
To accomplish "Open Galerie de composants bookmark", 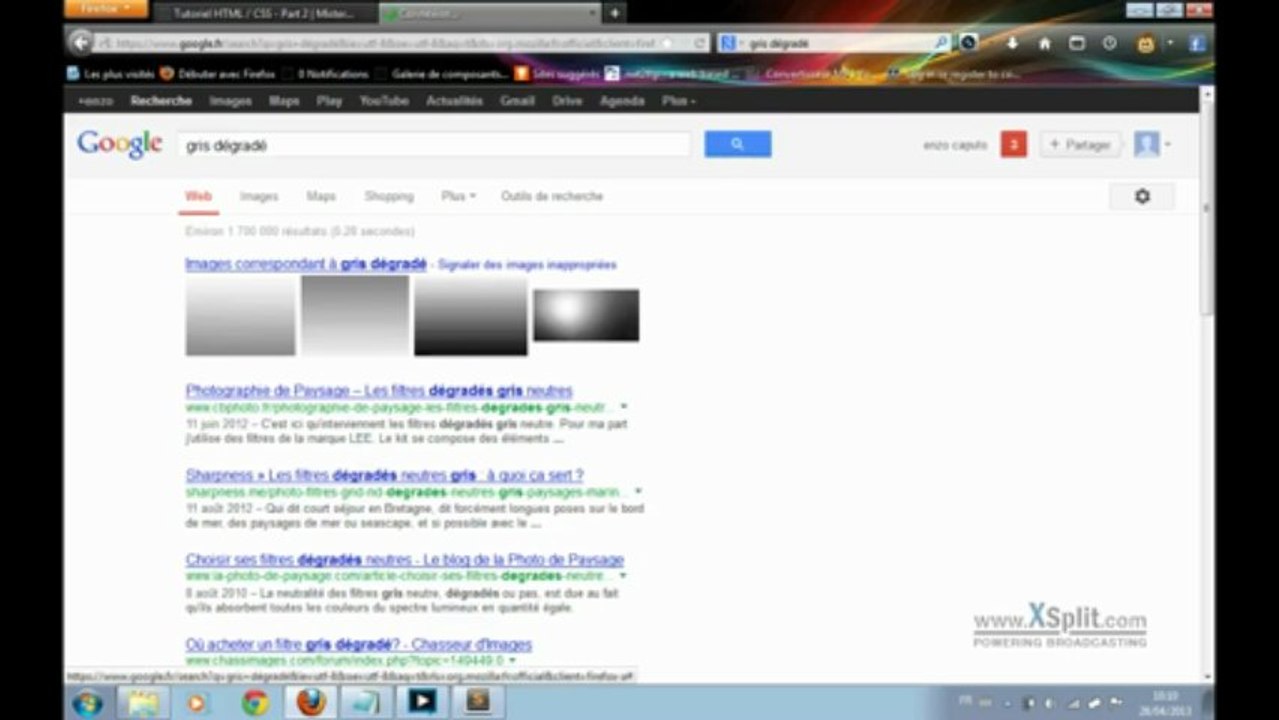I will pos(440,74).
